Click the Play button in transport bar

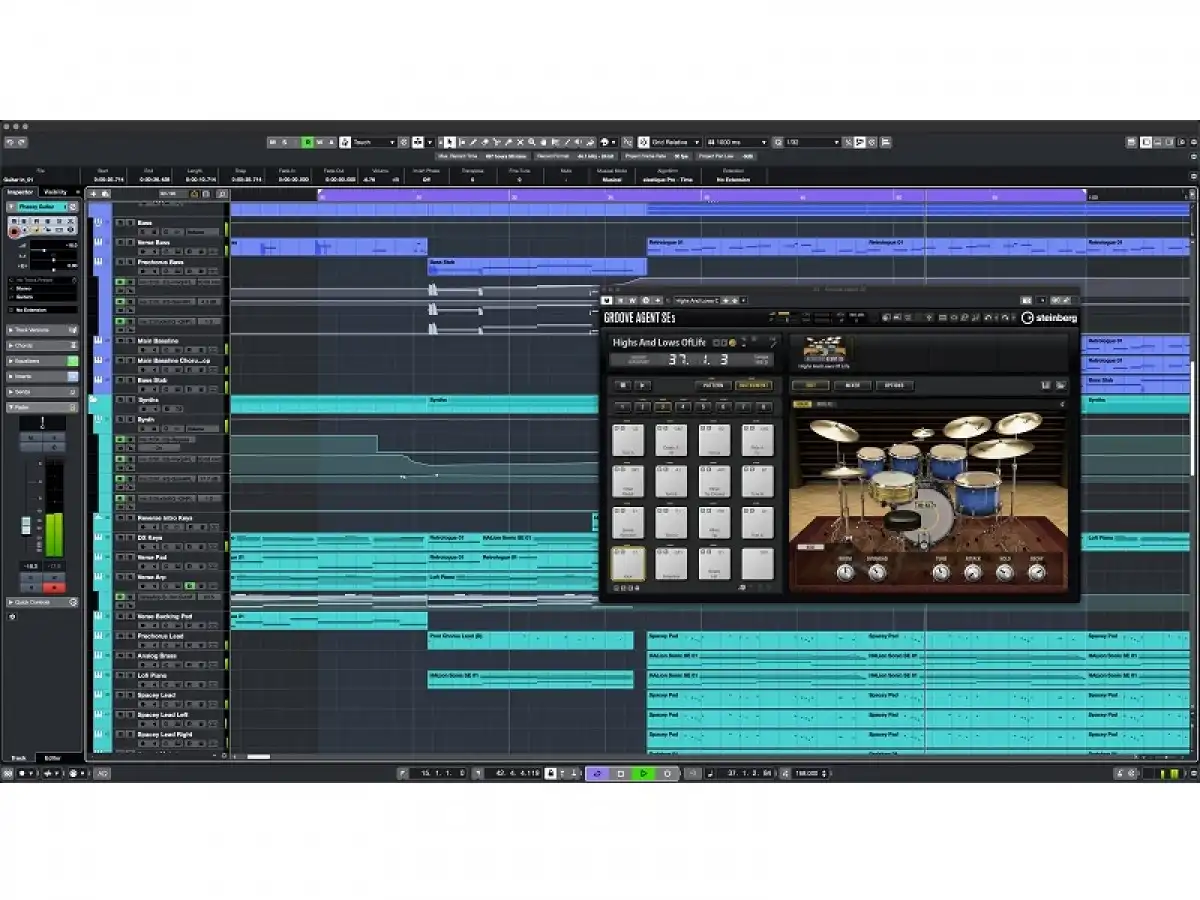[x=643, y=773]
